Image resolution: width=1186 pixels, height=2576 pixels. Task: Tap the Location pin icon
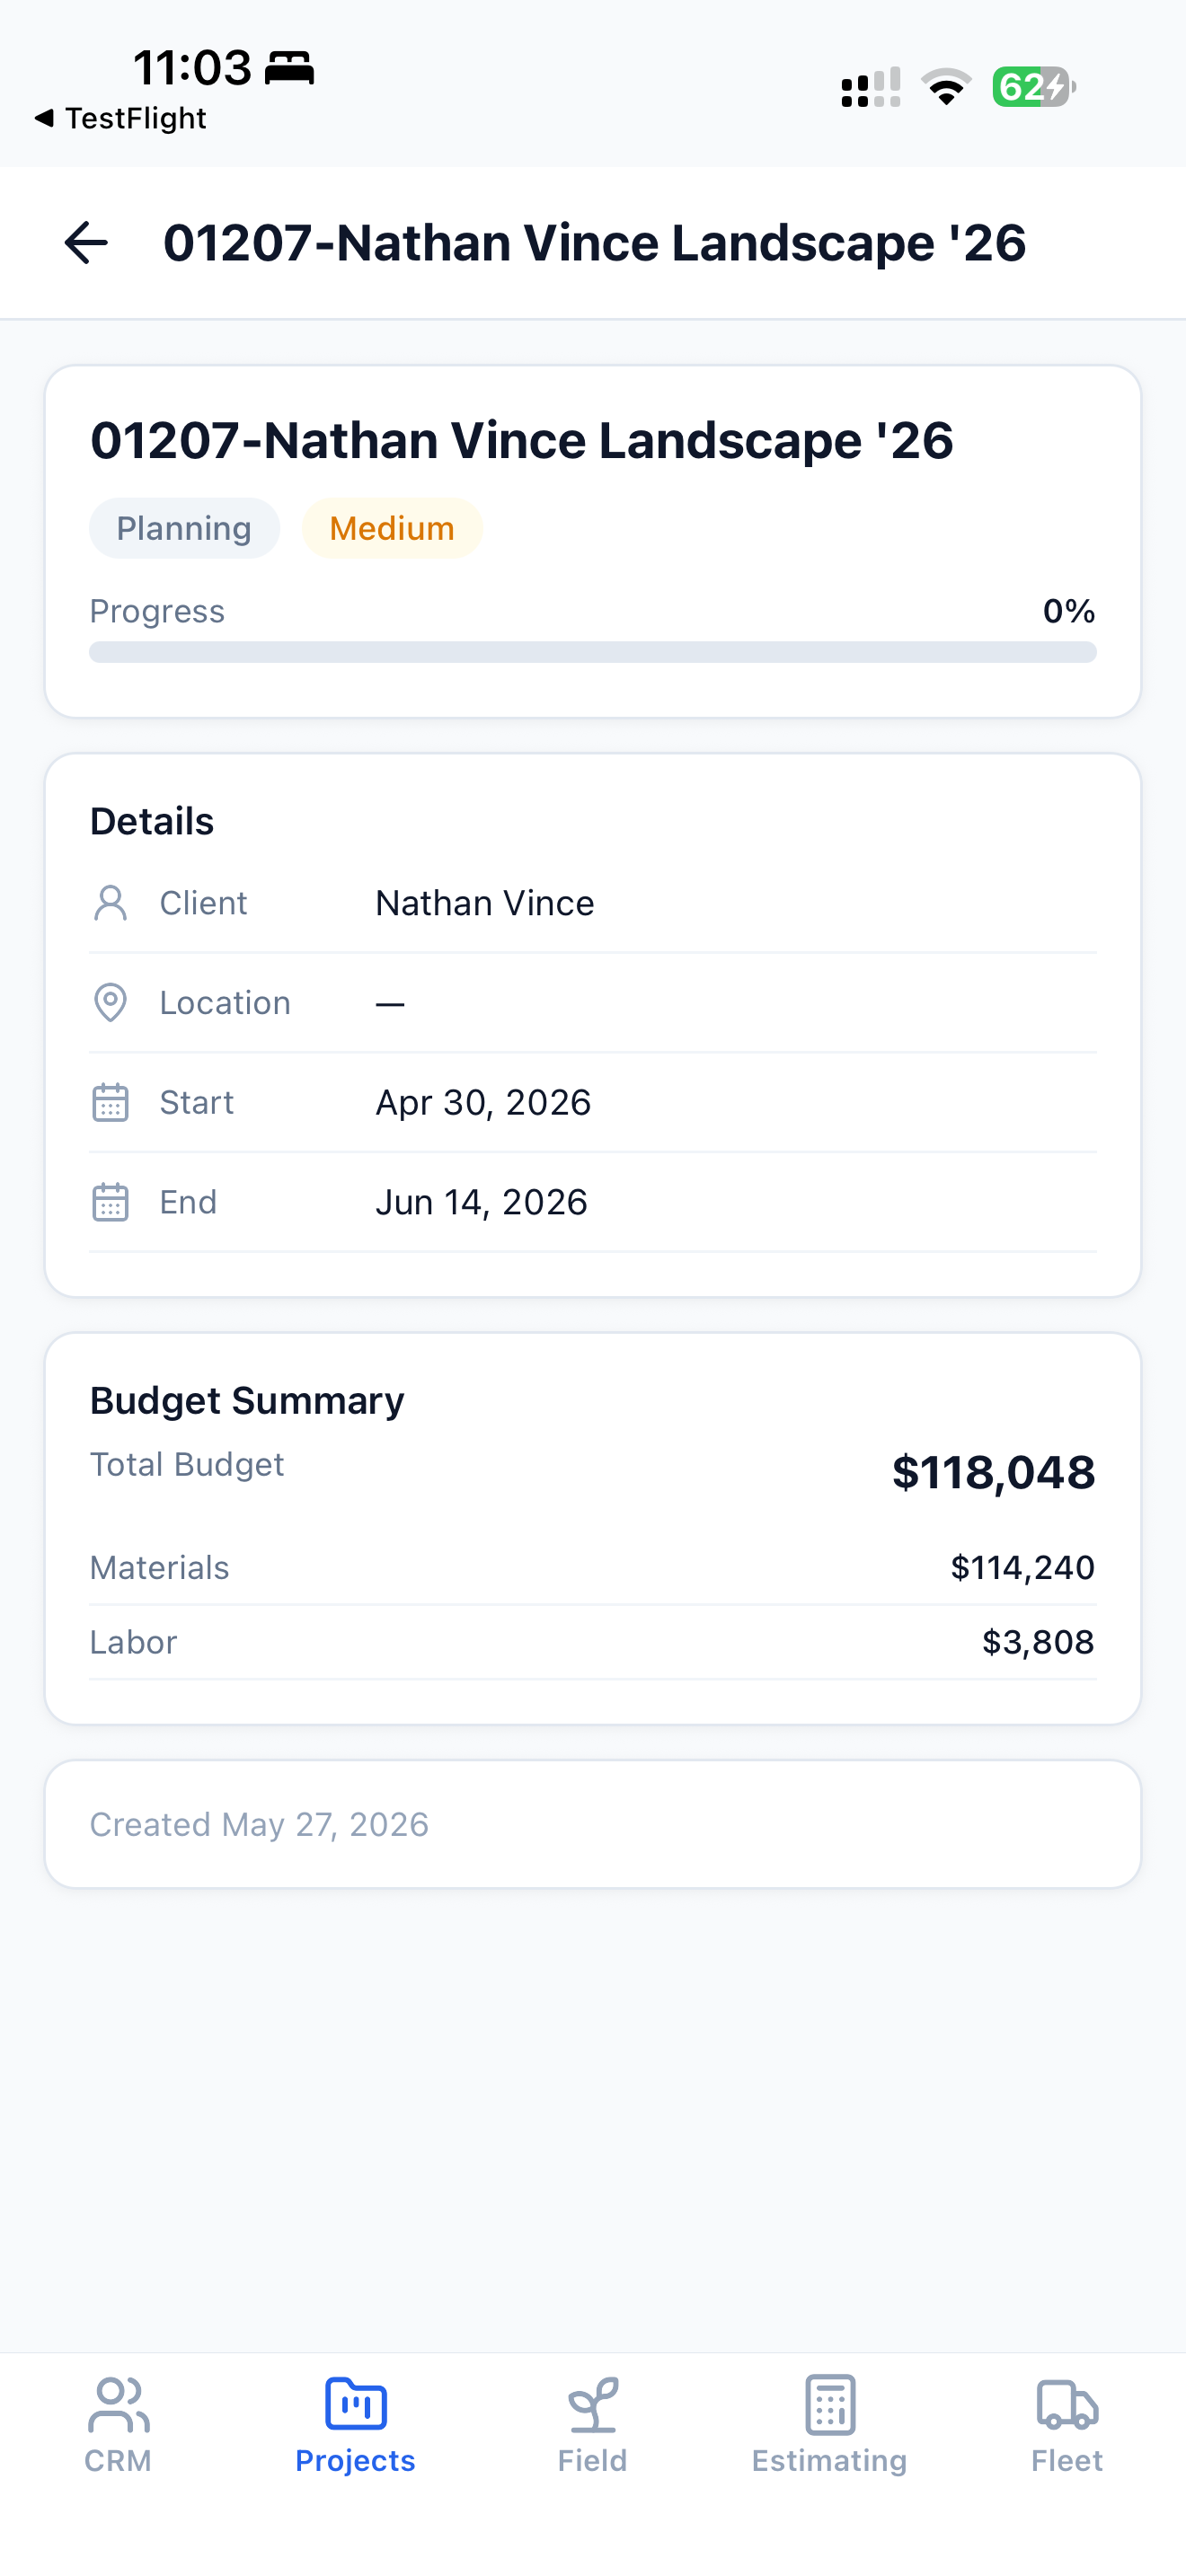point(110,1002)
